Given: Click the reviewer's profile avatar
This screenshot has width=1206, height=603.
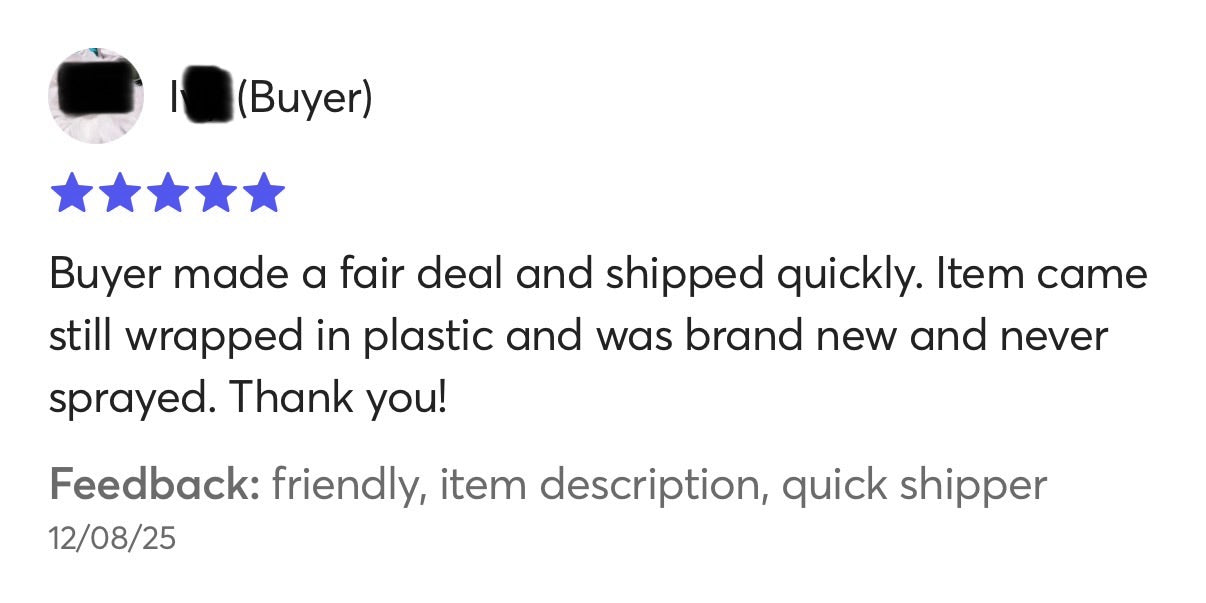Looking at the screenshot, I should click(x=95, y=96).
